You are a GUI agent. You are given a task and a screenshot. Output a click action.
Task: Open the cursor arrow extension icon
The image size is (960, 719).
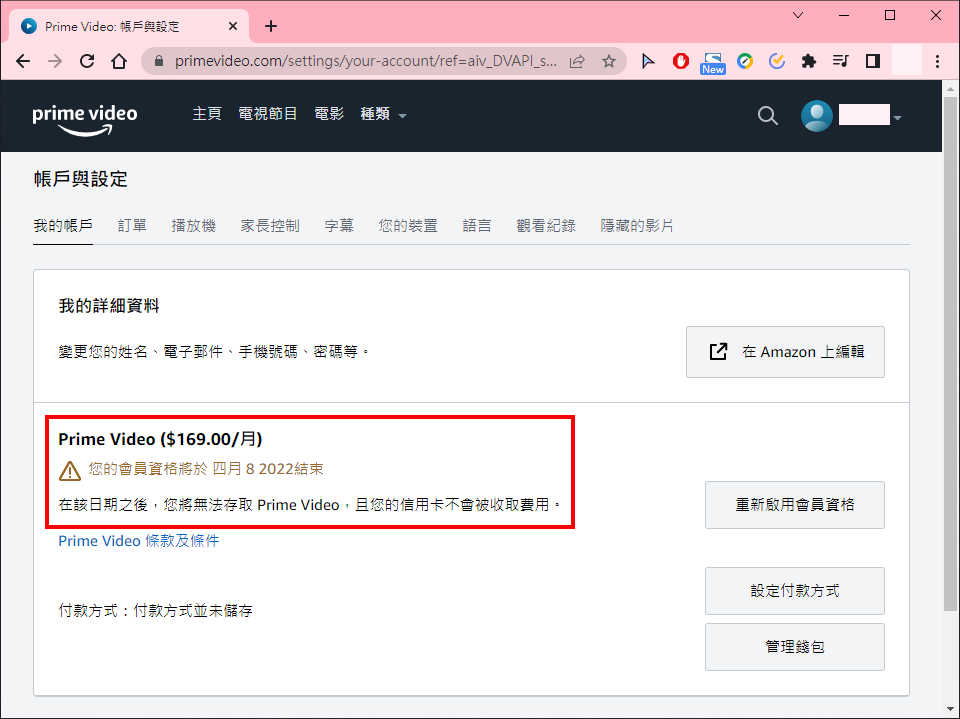(648, 61)
